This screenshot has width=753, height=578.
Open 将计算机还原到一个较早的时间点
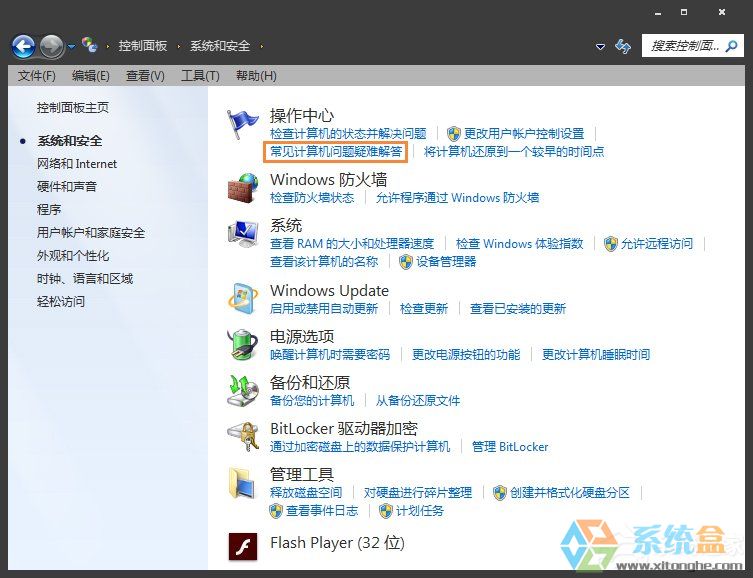(x=514, y=152)
